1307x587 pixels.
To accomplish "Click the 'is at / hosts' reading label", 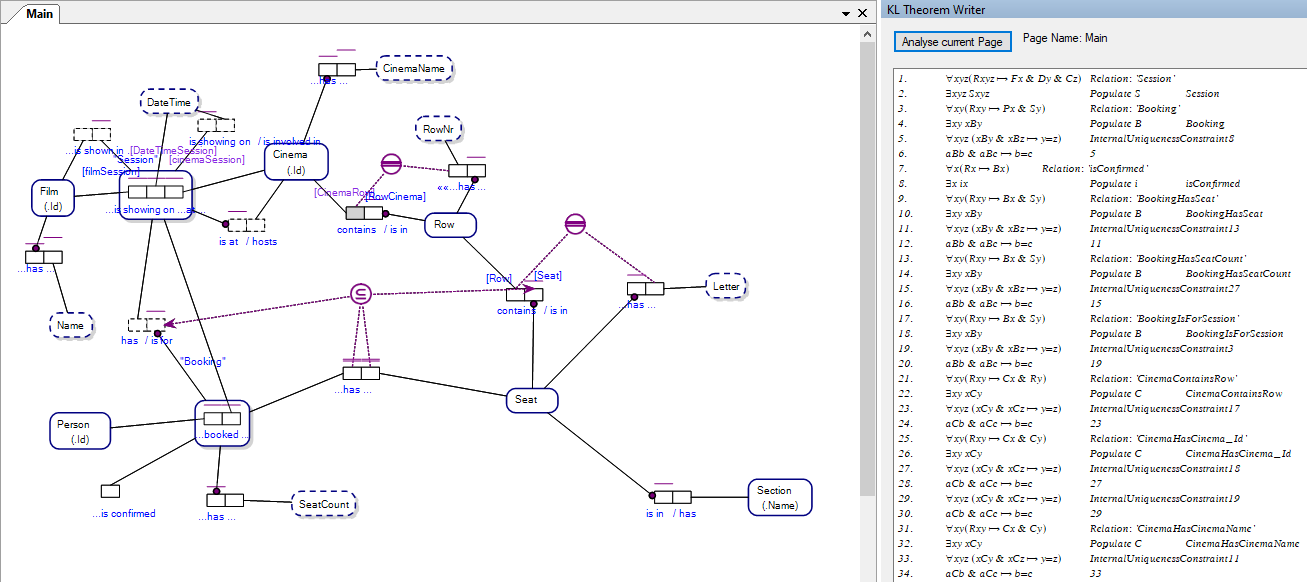I will (x=248, y=242).
